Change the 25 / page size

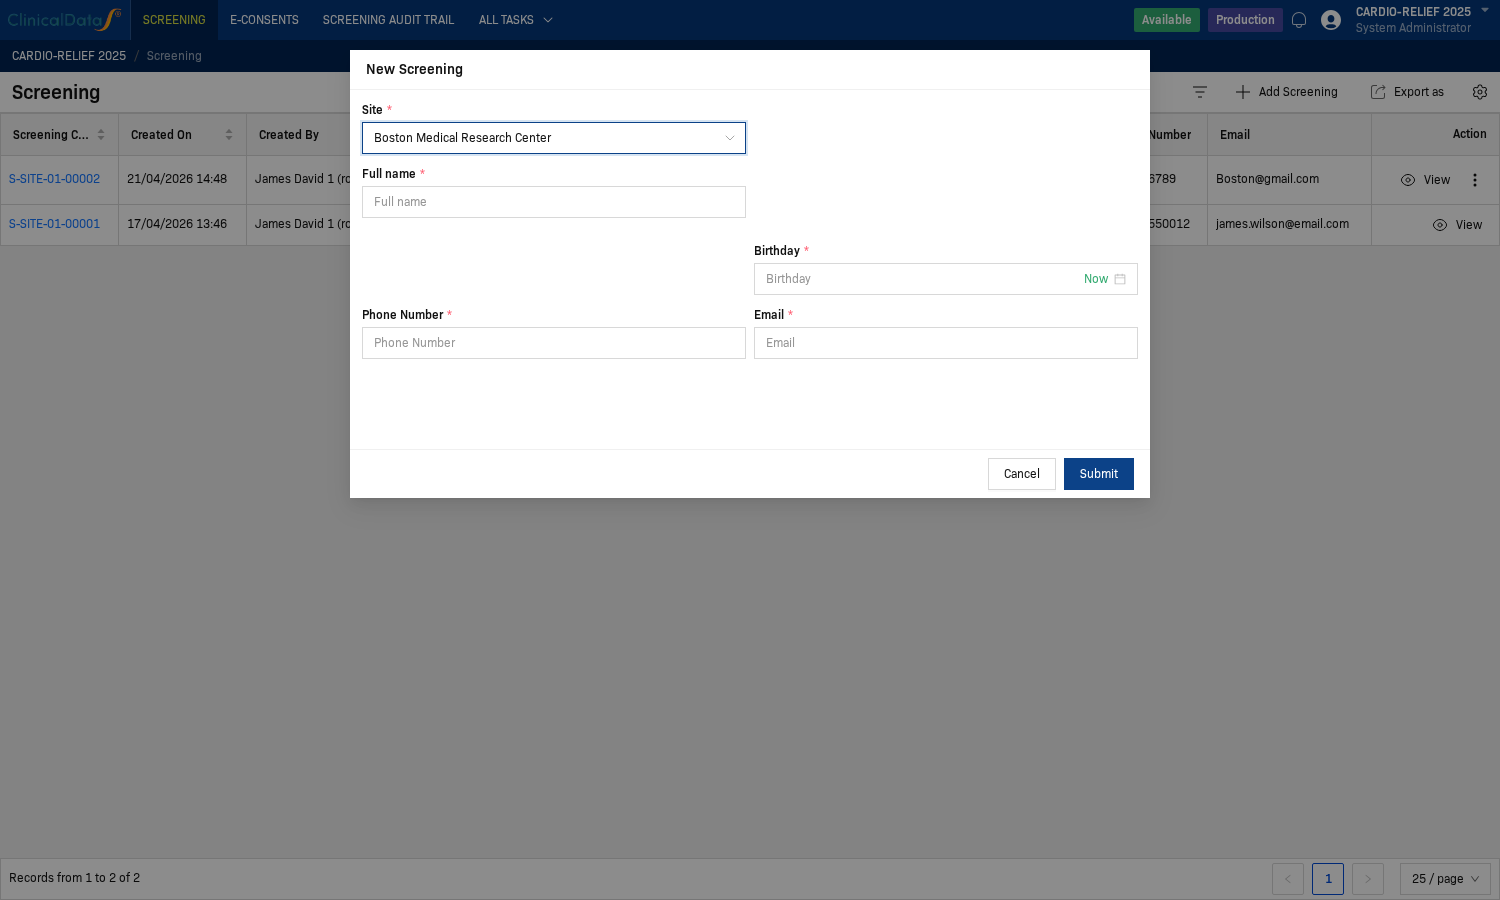pyautogui.click(x=1445, y=879)
